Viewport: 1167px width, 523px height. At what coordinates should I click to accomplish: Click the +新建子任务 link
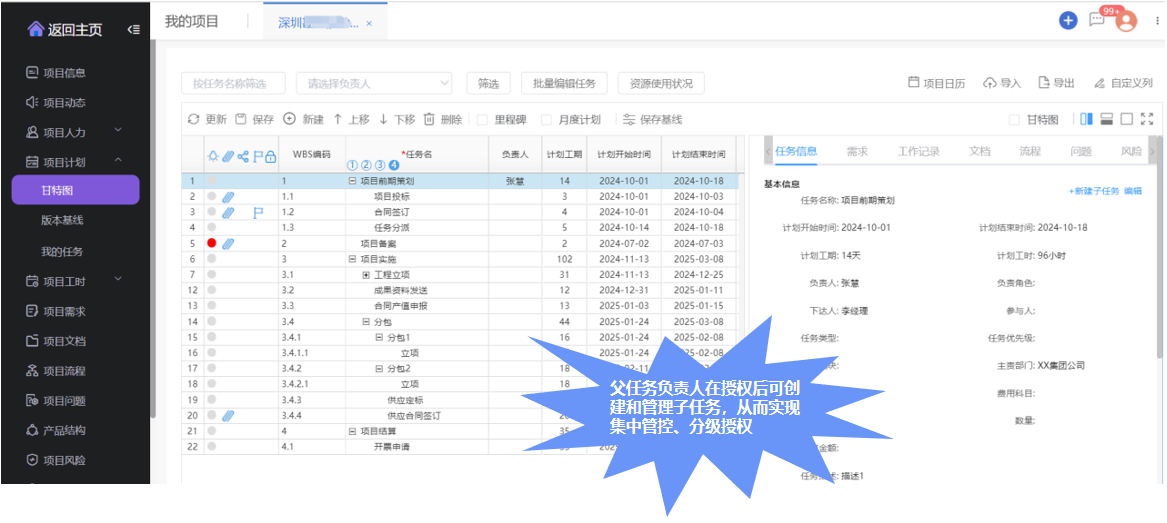click(1093, 191)
